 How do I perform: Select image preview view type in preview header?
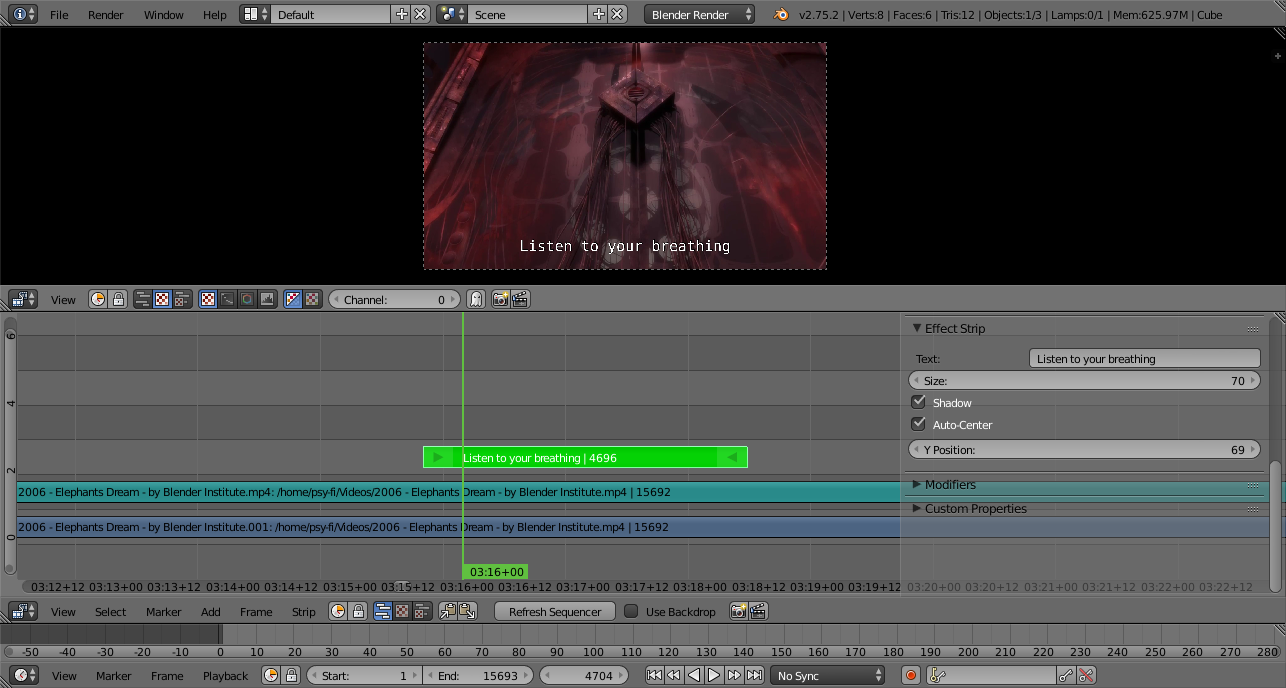pos(162,299)
